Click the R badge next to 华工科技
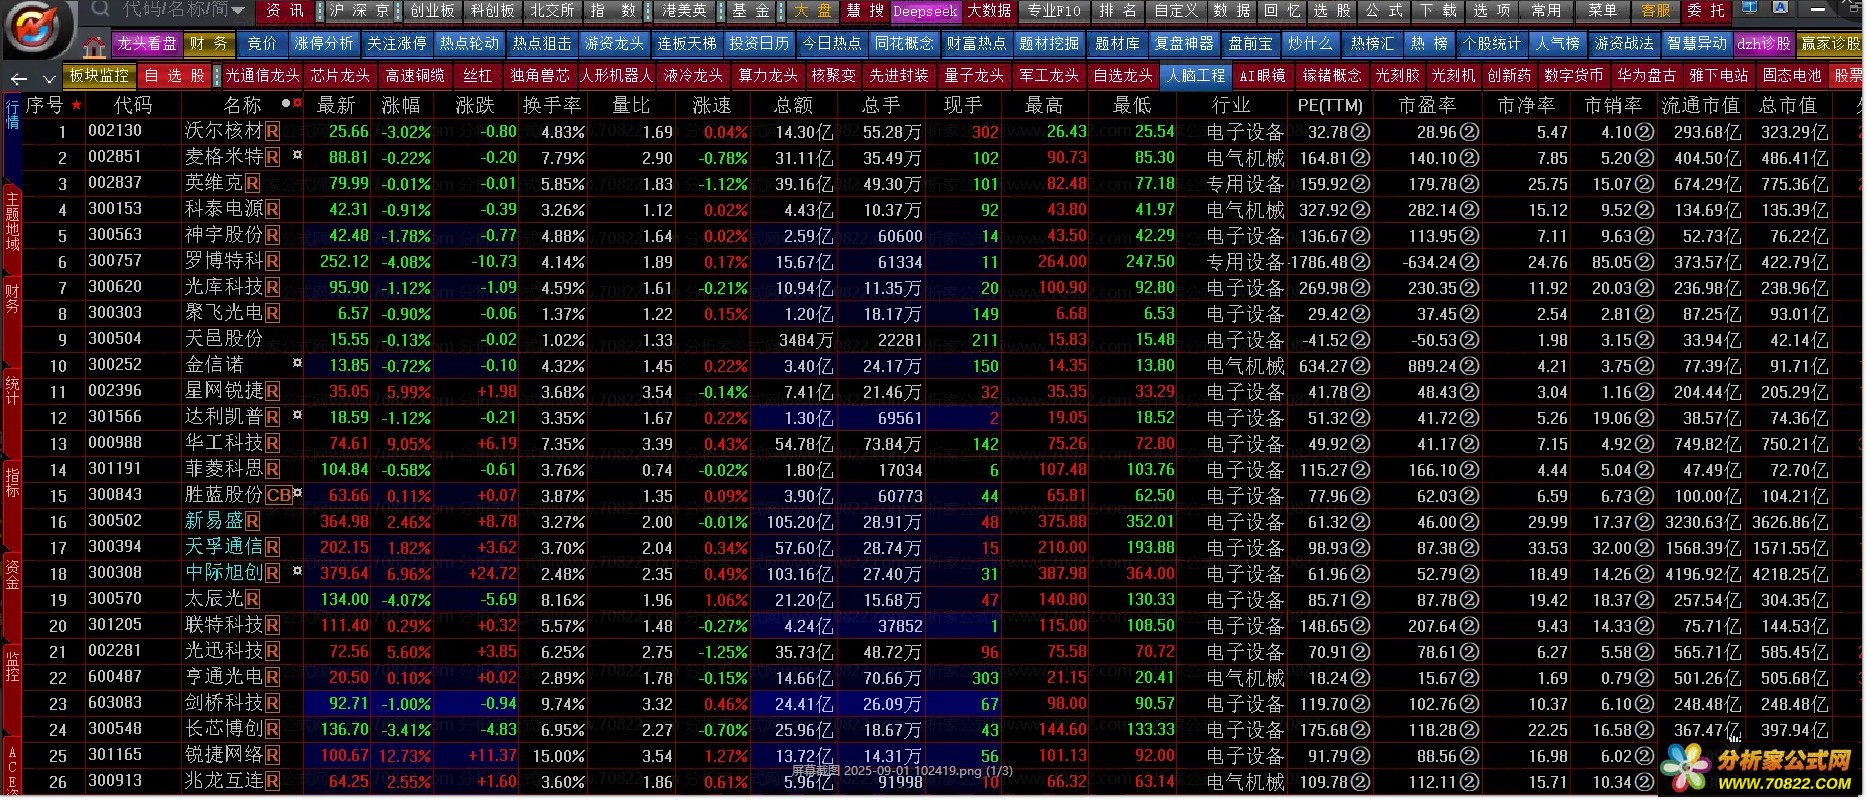1868x800 pixels. tap(272, 443)
